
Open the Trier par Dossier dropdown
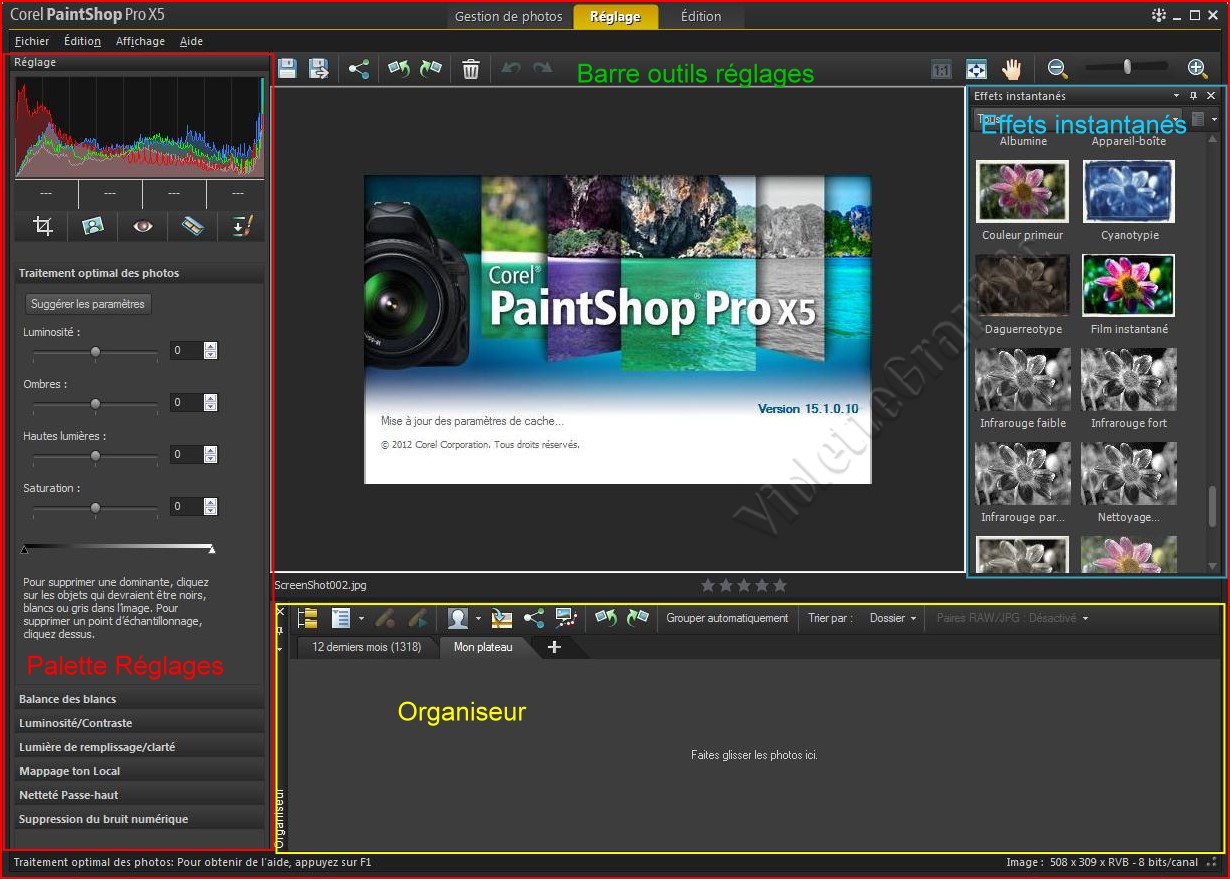click(893, 618)
